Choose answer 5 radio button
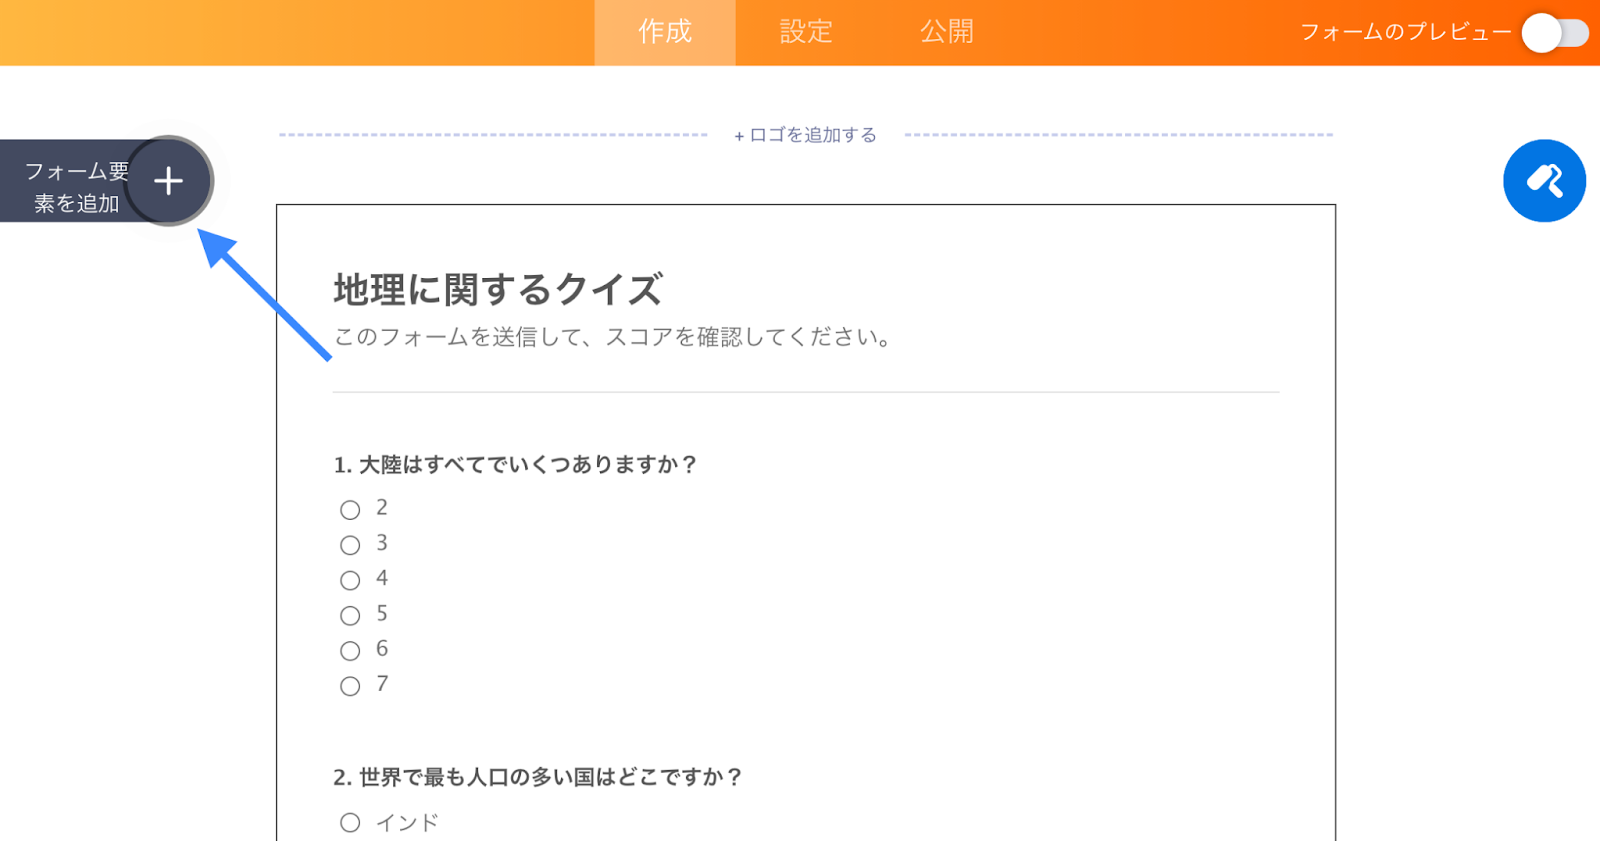The image size is (1600, 841). point(350,615)
